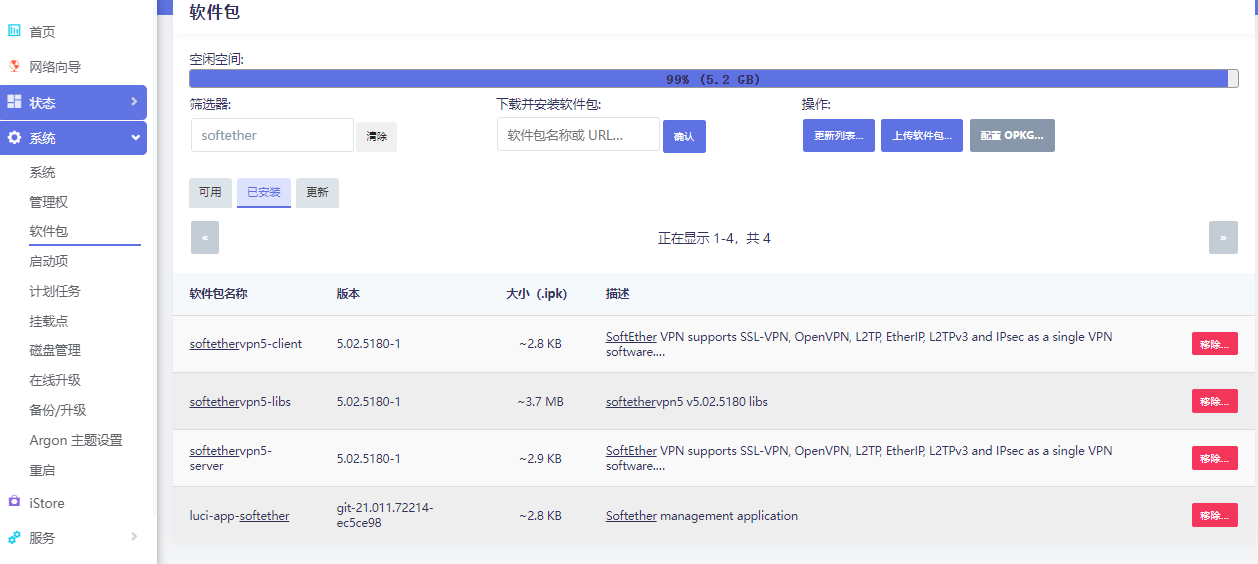Click the 网络向导 network wizard icon
This screenshot has height=564, width=1258.
click(14, 67)
